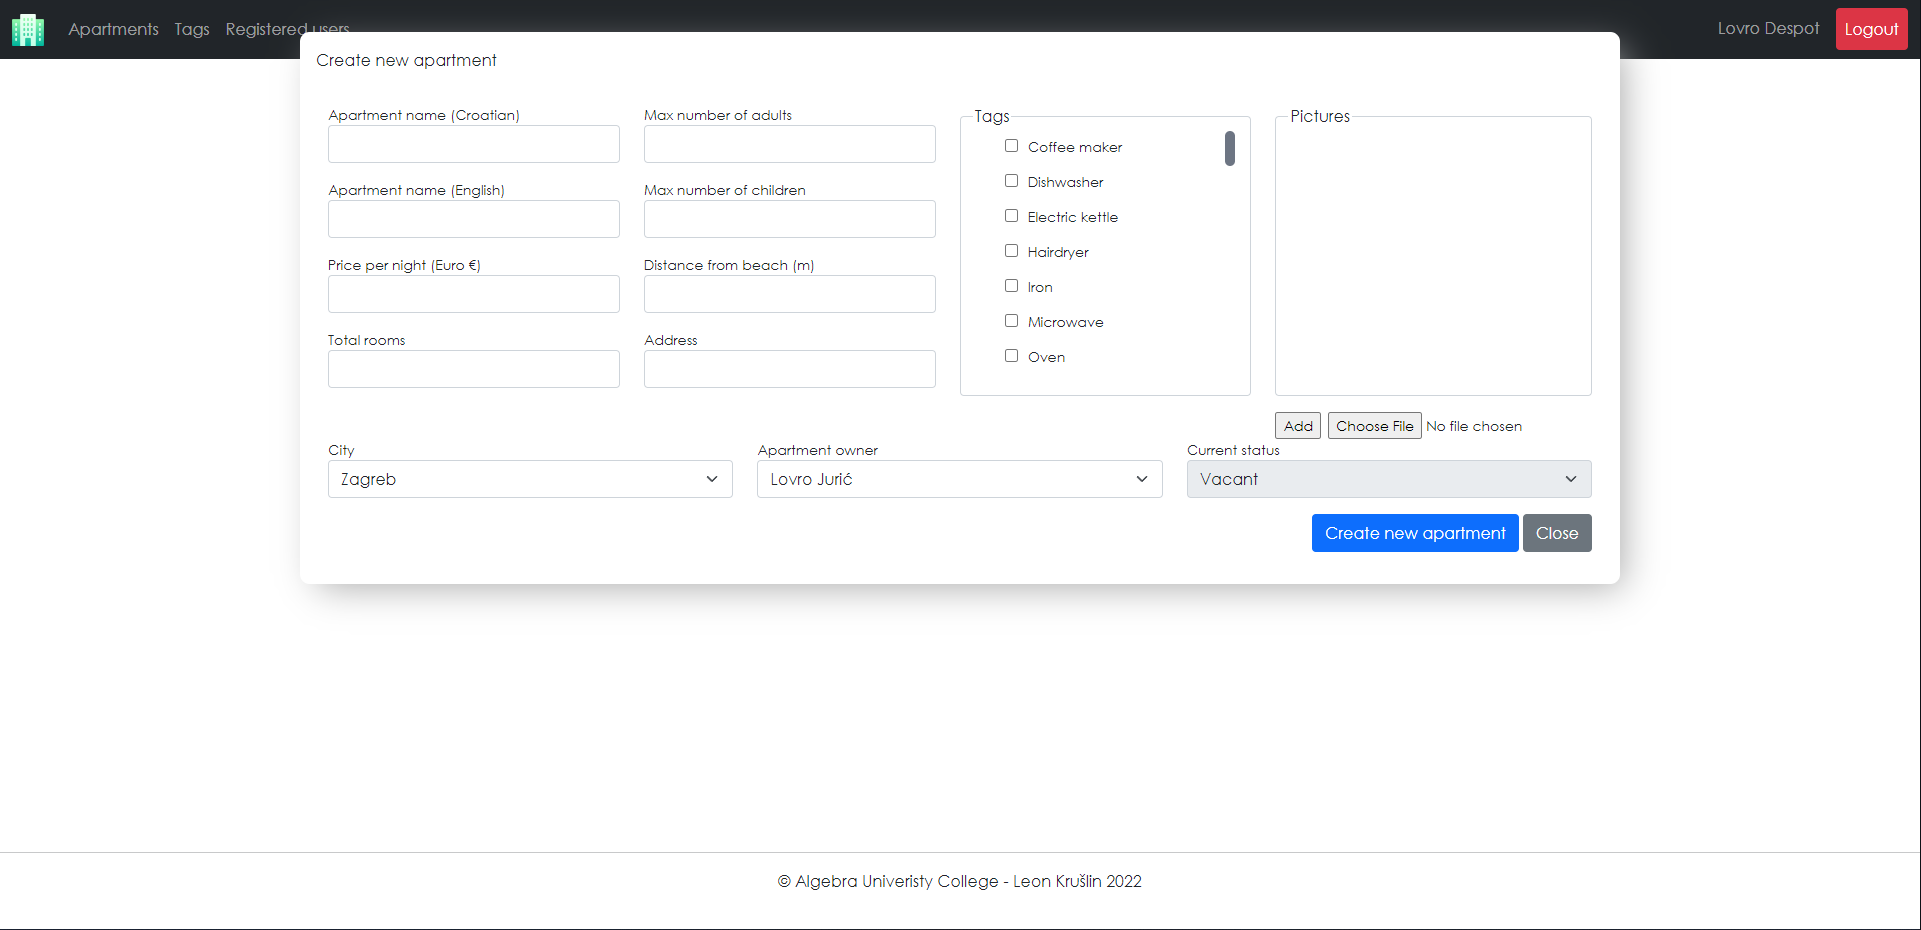Open the Apartments navigation menu
Viewport: 1921px width, 930px height.
(113, 29)
